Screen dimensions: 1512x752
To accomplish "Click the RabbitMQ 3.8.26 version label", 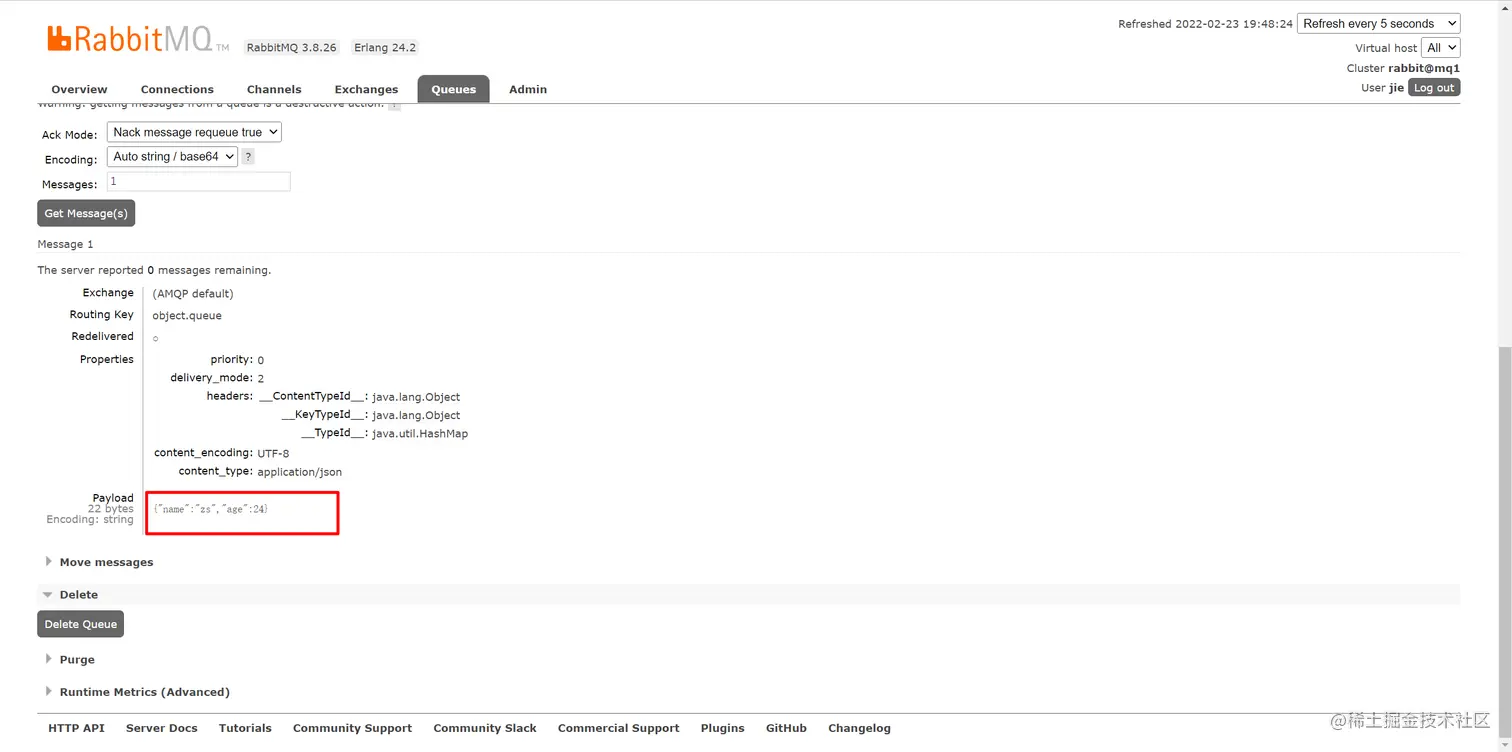I will point(292,47).
